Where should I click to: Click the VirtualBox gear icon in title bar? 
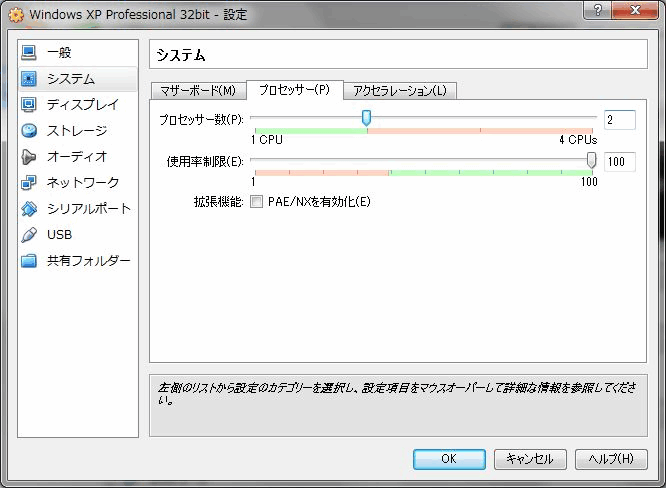tap(16, 15)
